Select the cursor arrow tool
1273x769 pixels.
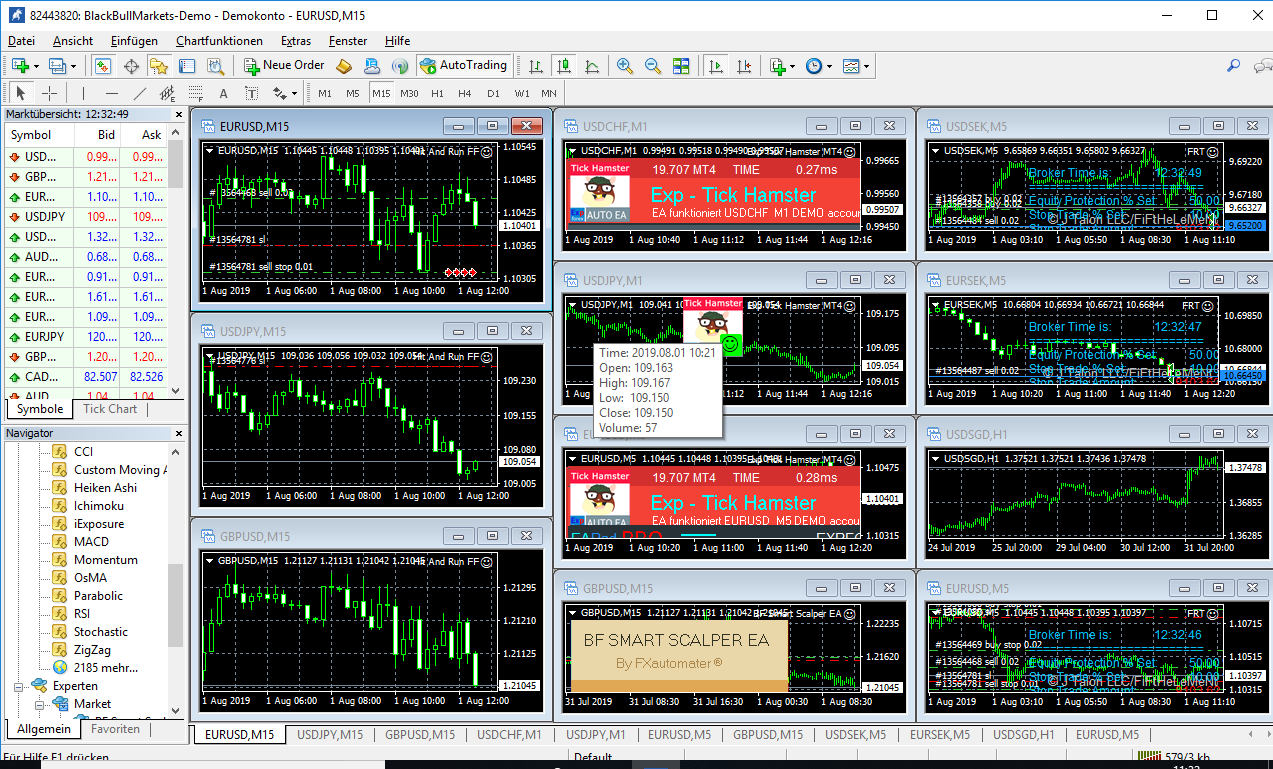21,93
